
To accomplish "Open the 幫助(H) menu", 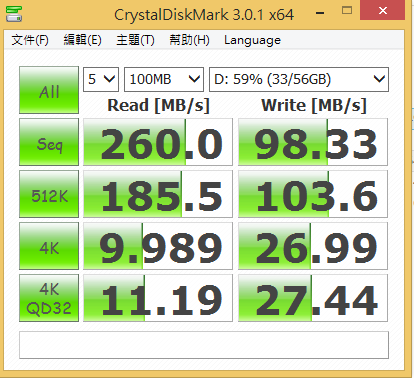I will [189, 40].
